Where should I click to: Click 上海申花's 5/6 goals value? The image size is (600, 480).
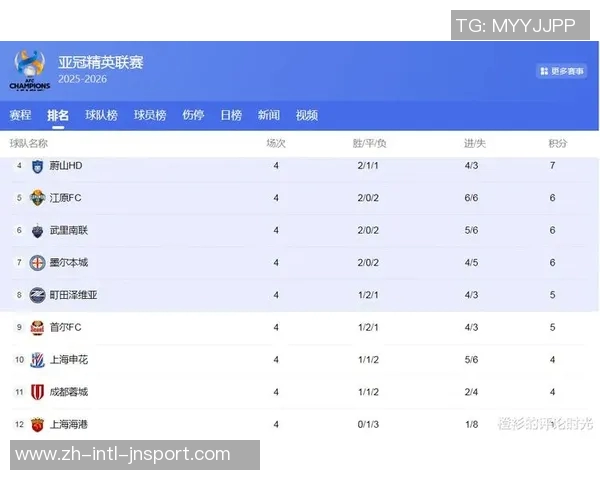[471, 360]
